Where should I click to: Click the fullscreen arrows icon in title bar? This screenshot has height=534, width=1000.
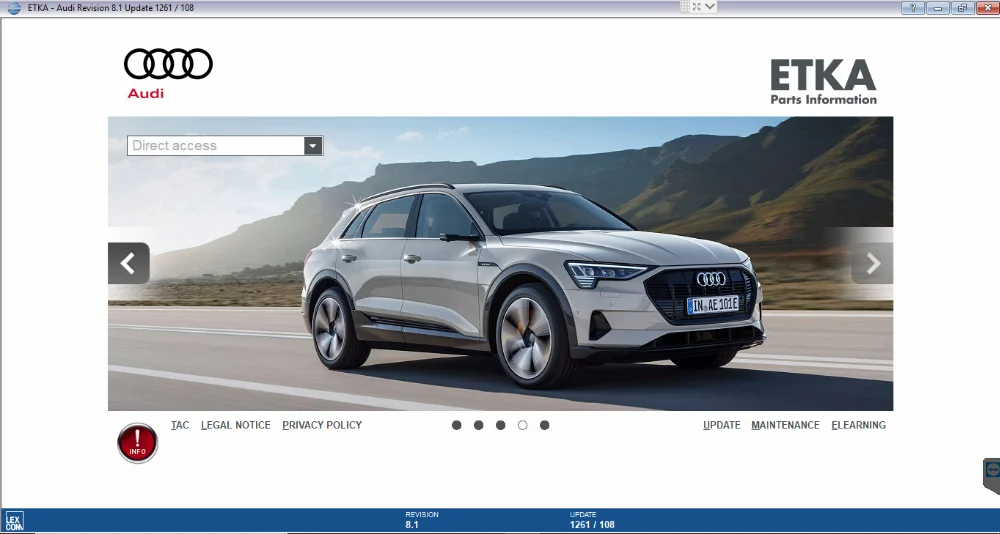(696, 6)
